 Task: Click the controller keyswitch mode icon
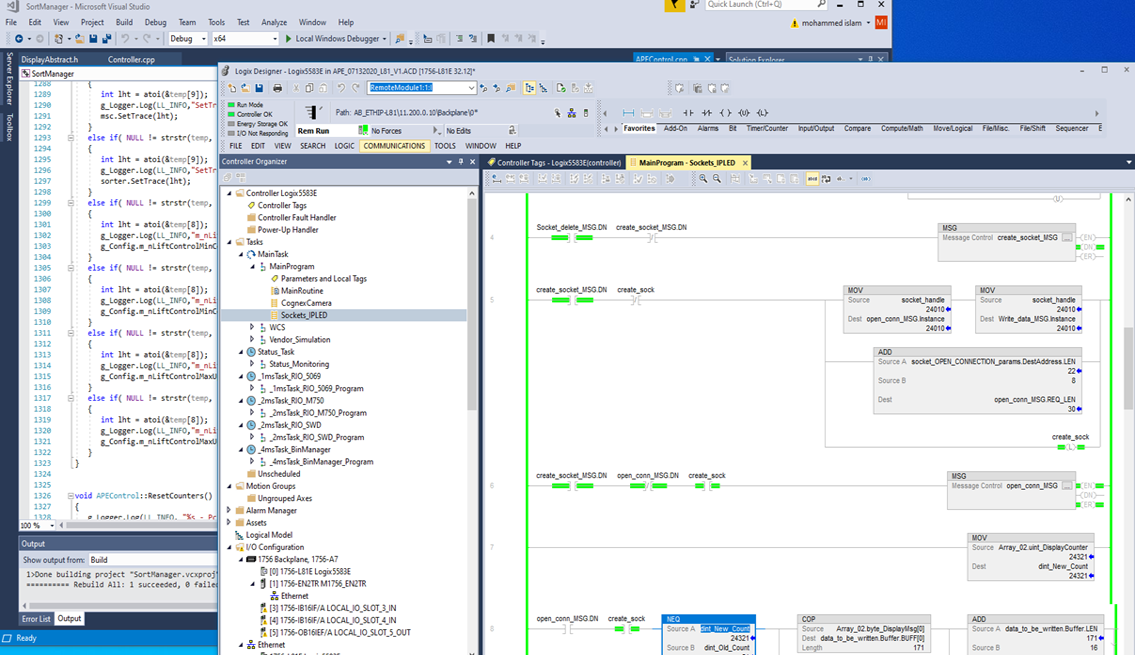pyautogui.click(x=311, y=112)
